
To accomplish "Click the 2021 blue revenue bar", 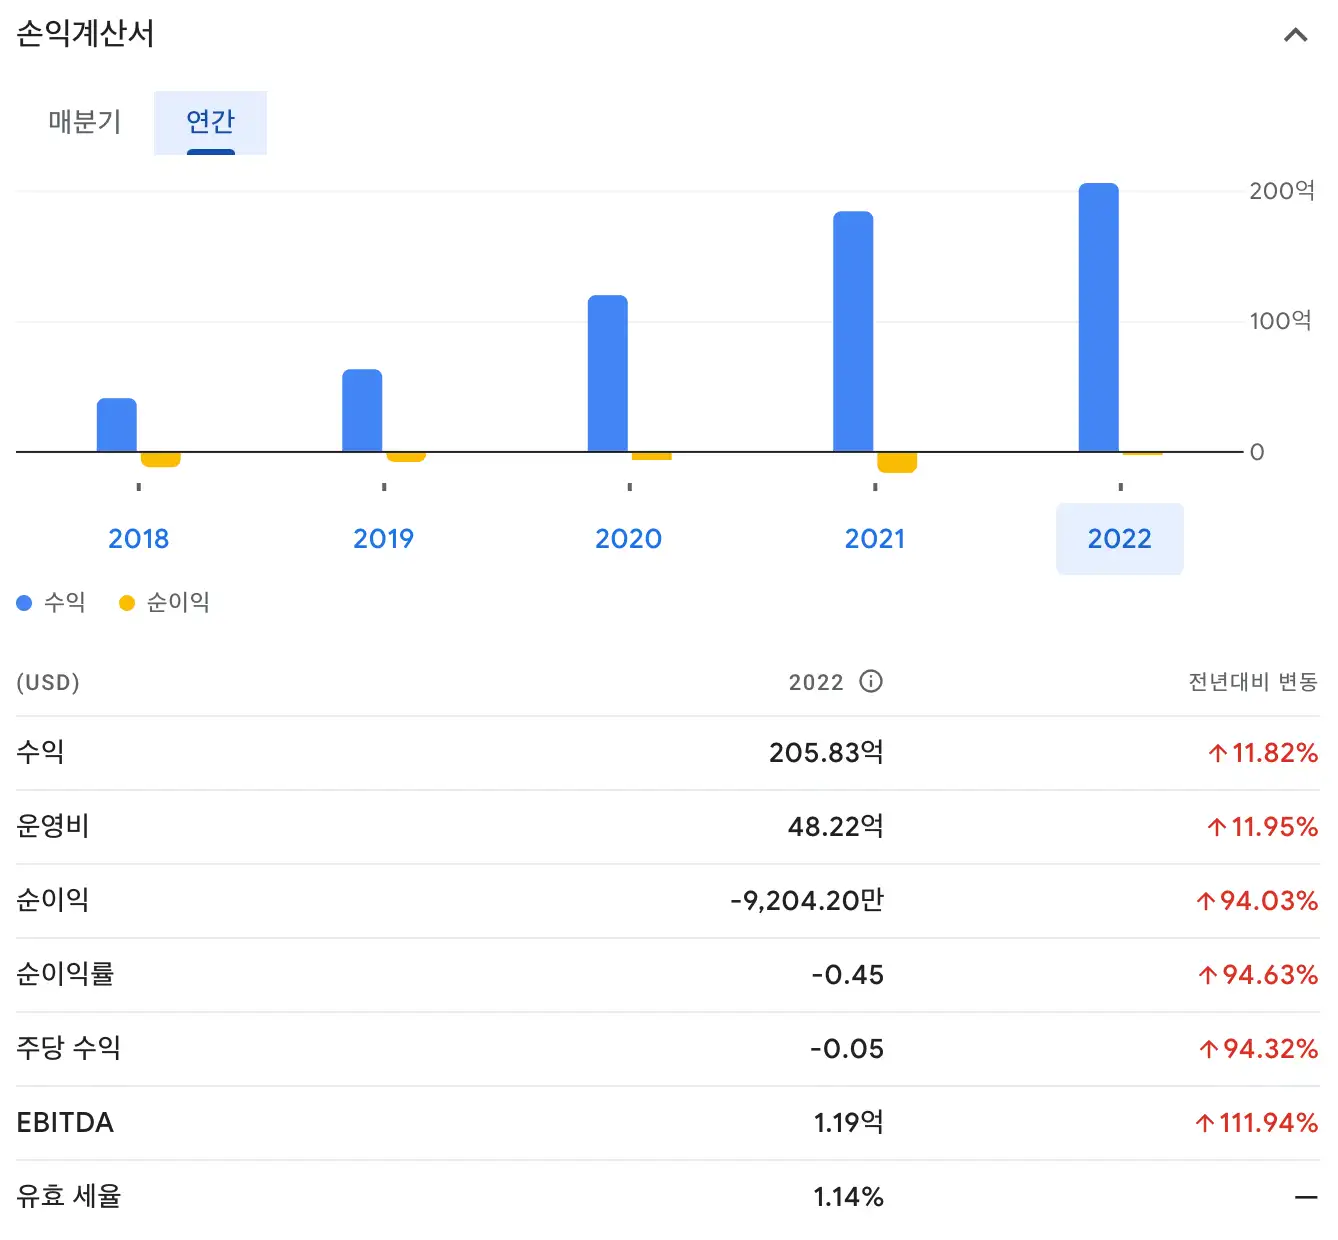I will [852, 330].
